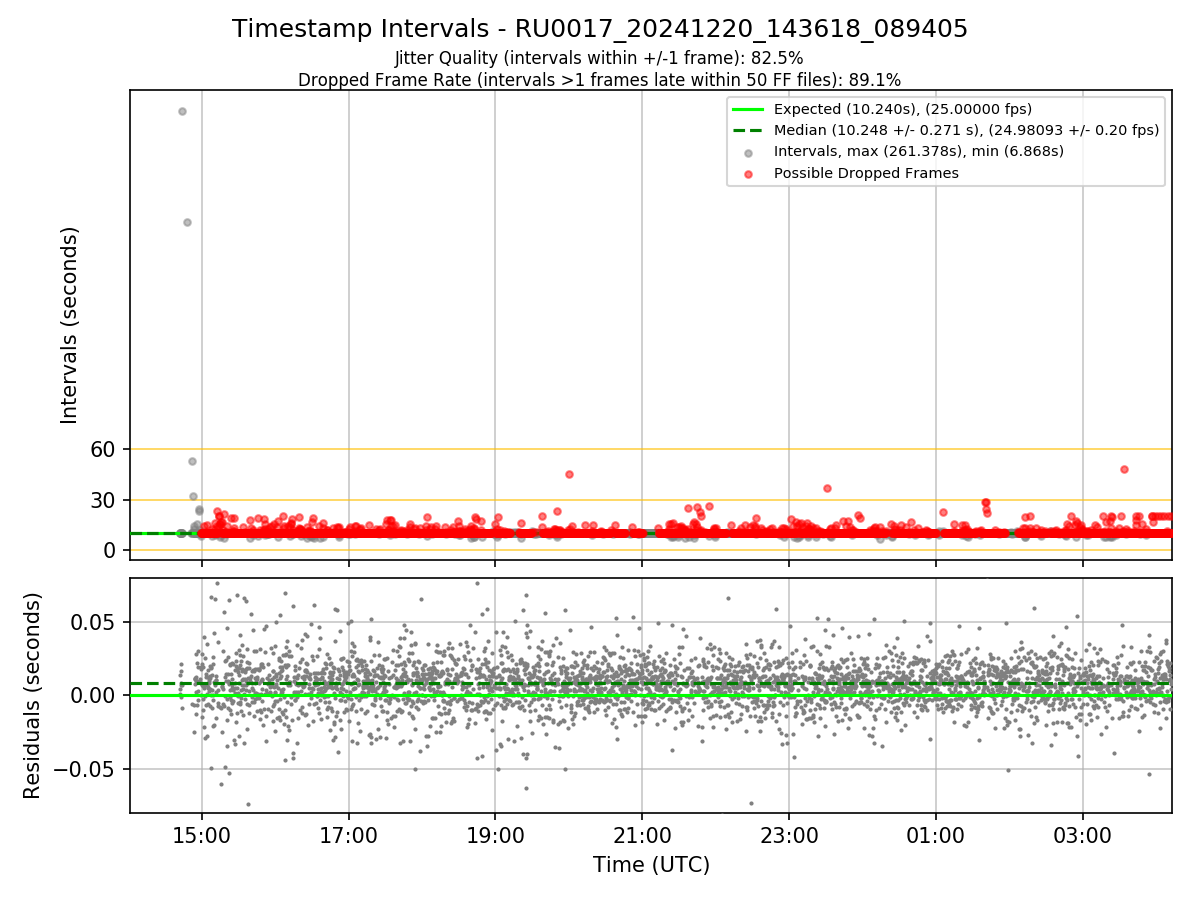Click the 'Possible Dropped Frames' legend entry
This screenshot has height=900, width=1200.
tap(866, 173)
